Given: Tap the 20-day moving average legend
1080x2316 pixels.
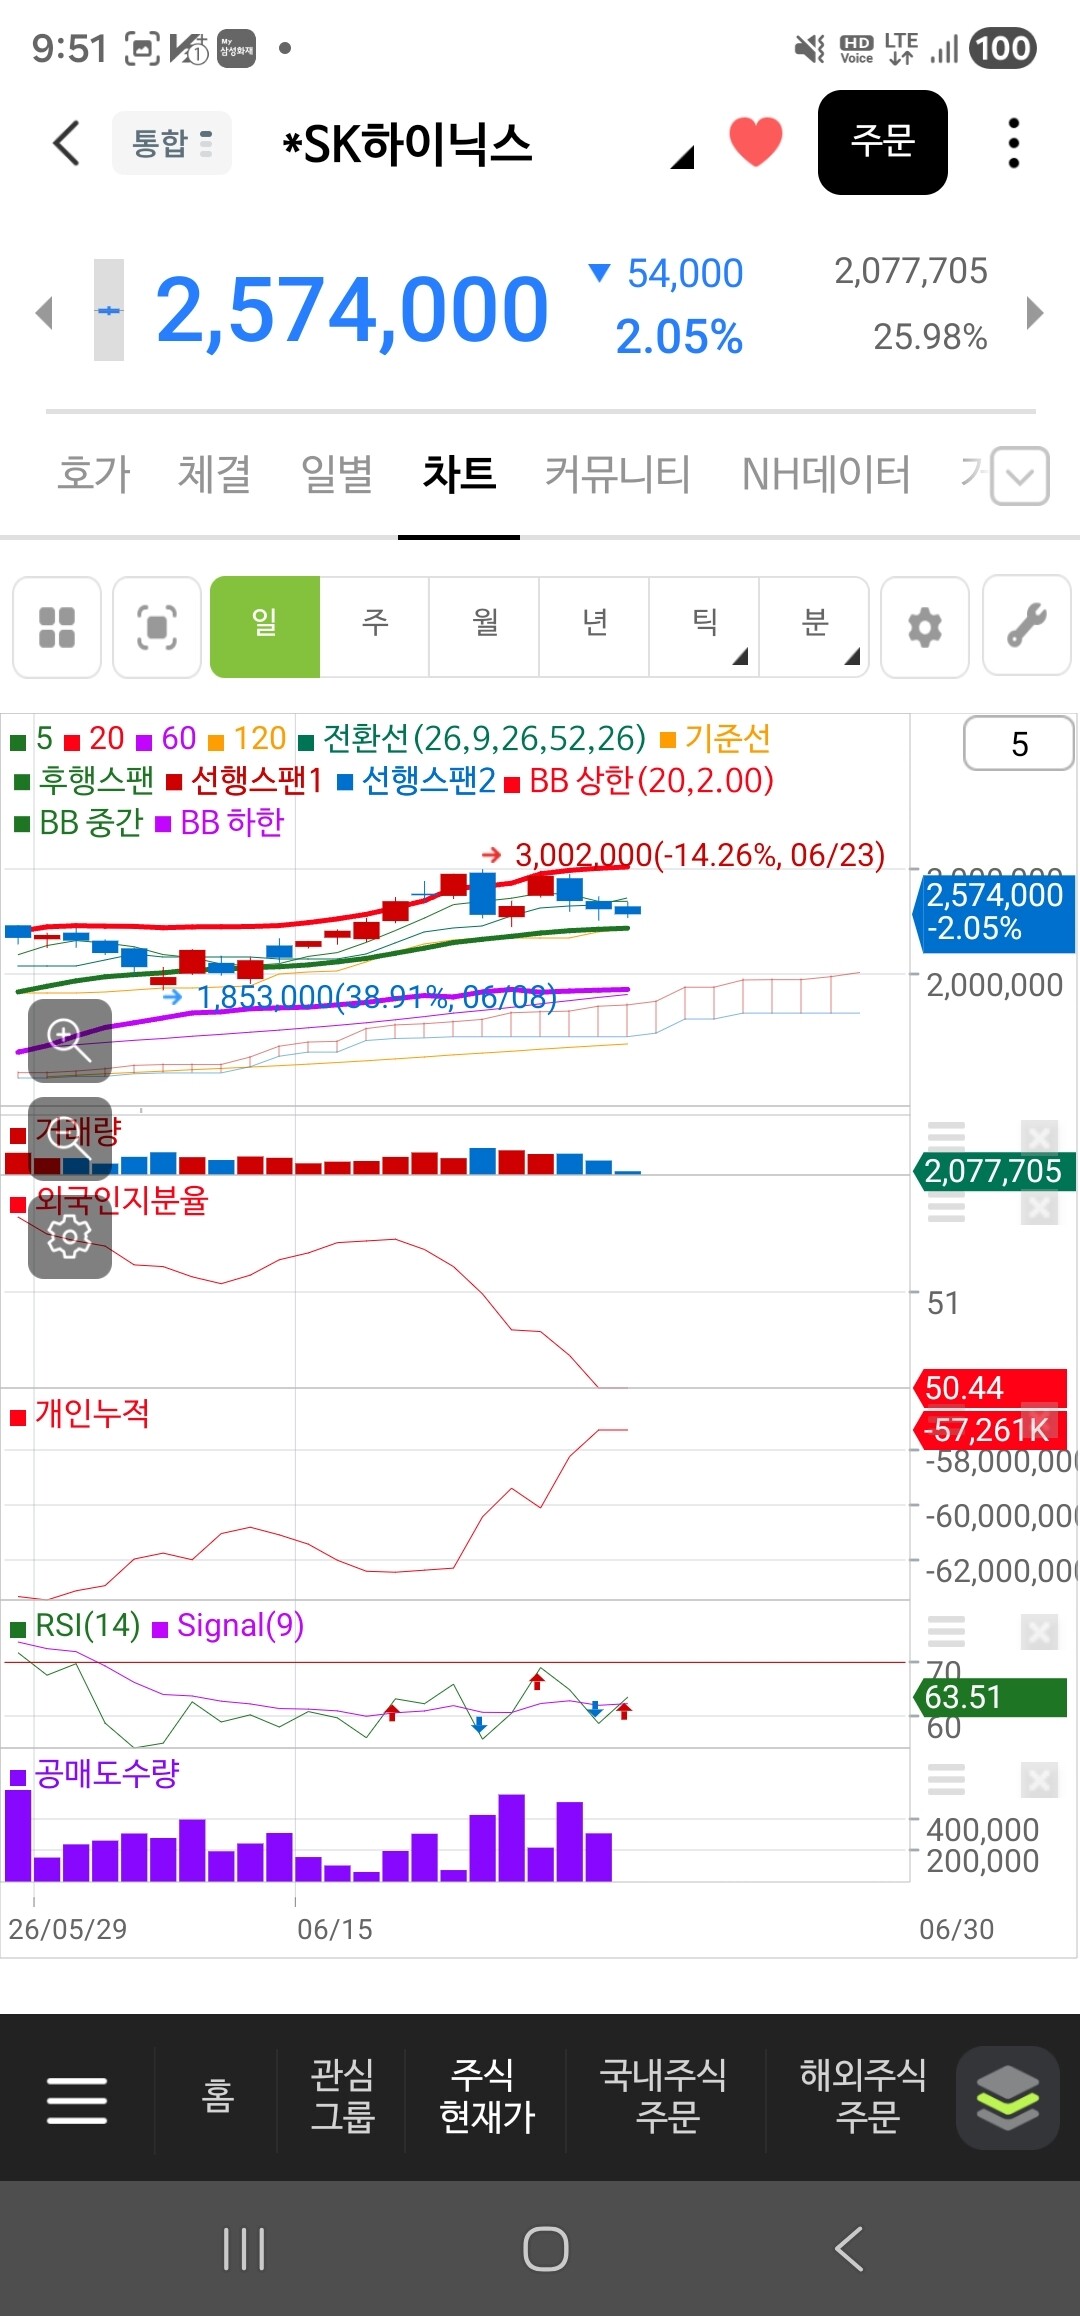Looking at the screenshot, I should click(x=95, y=739).
